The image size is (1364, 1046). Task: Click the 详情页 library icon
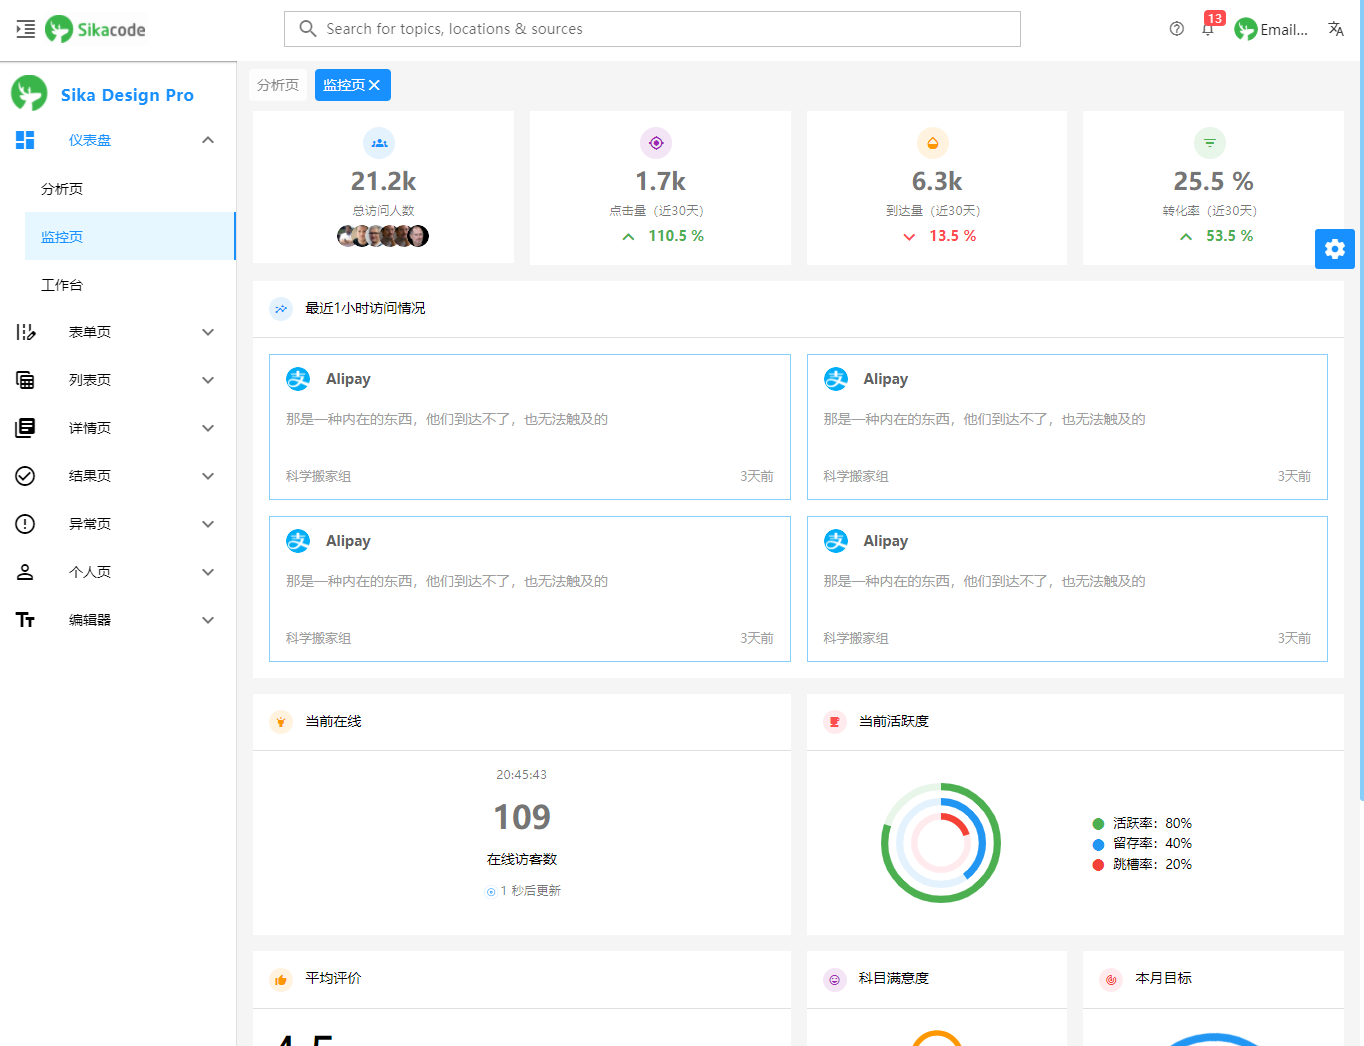coord(26,428)
